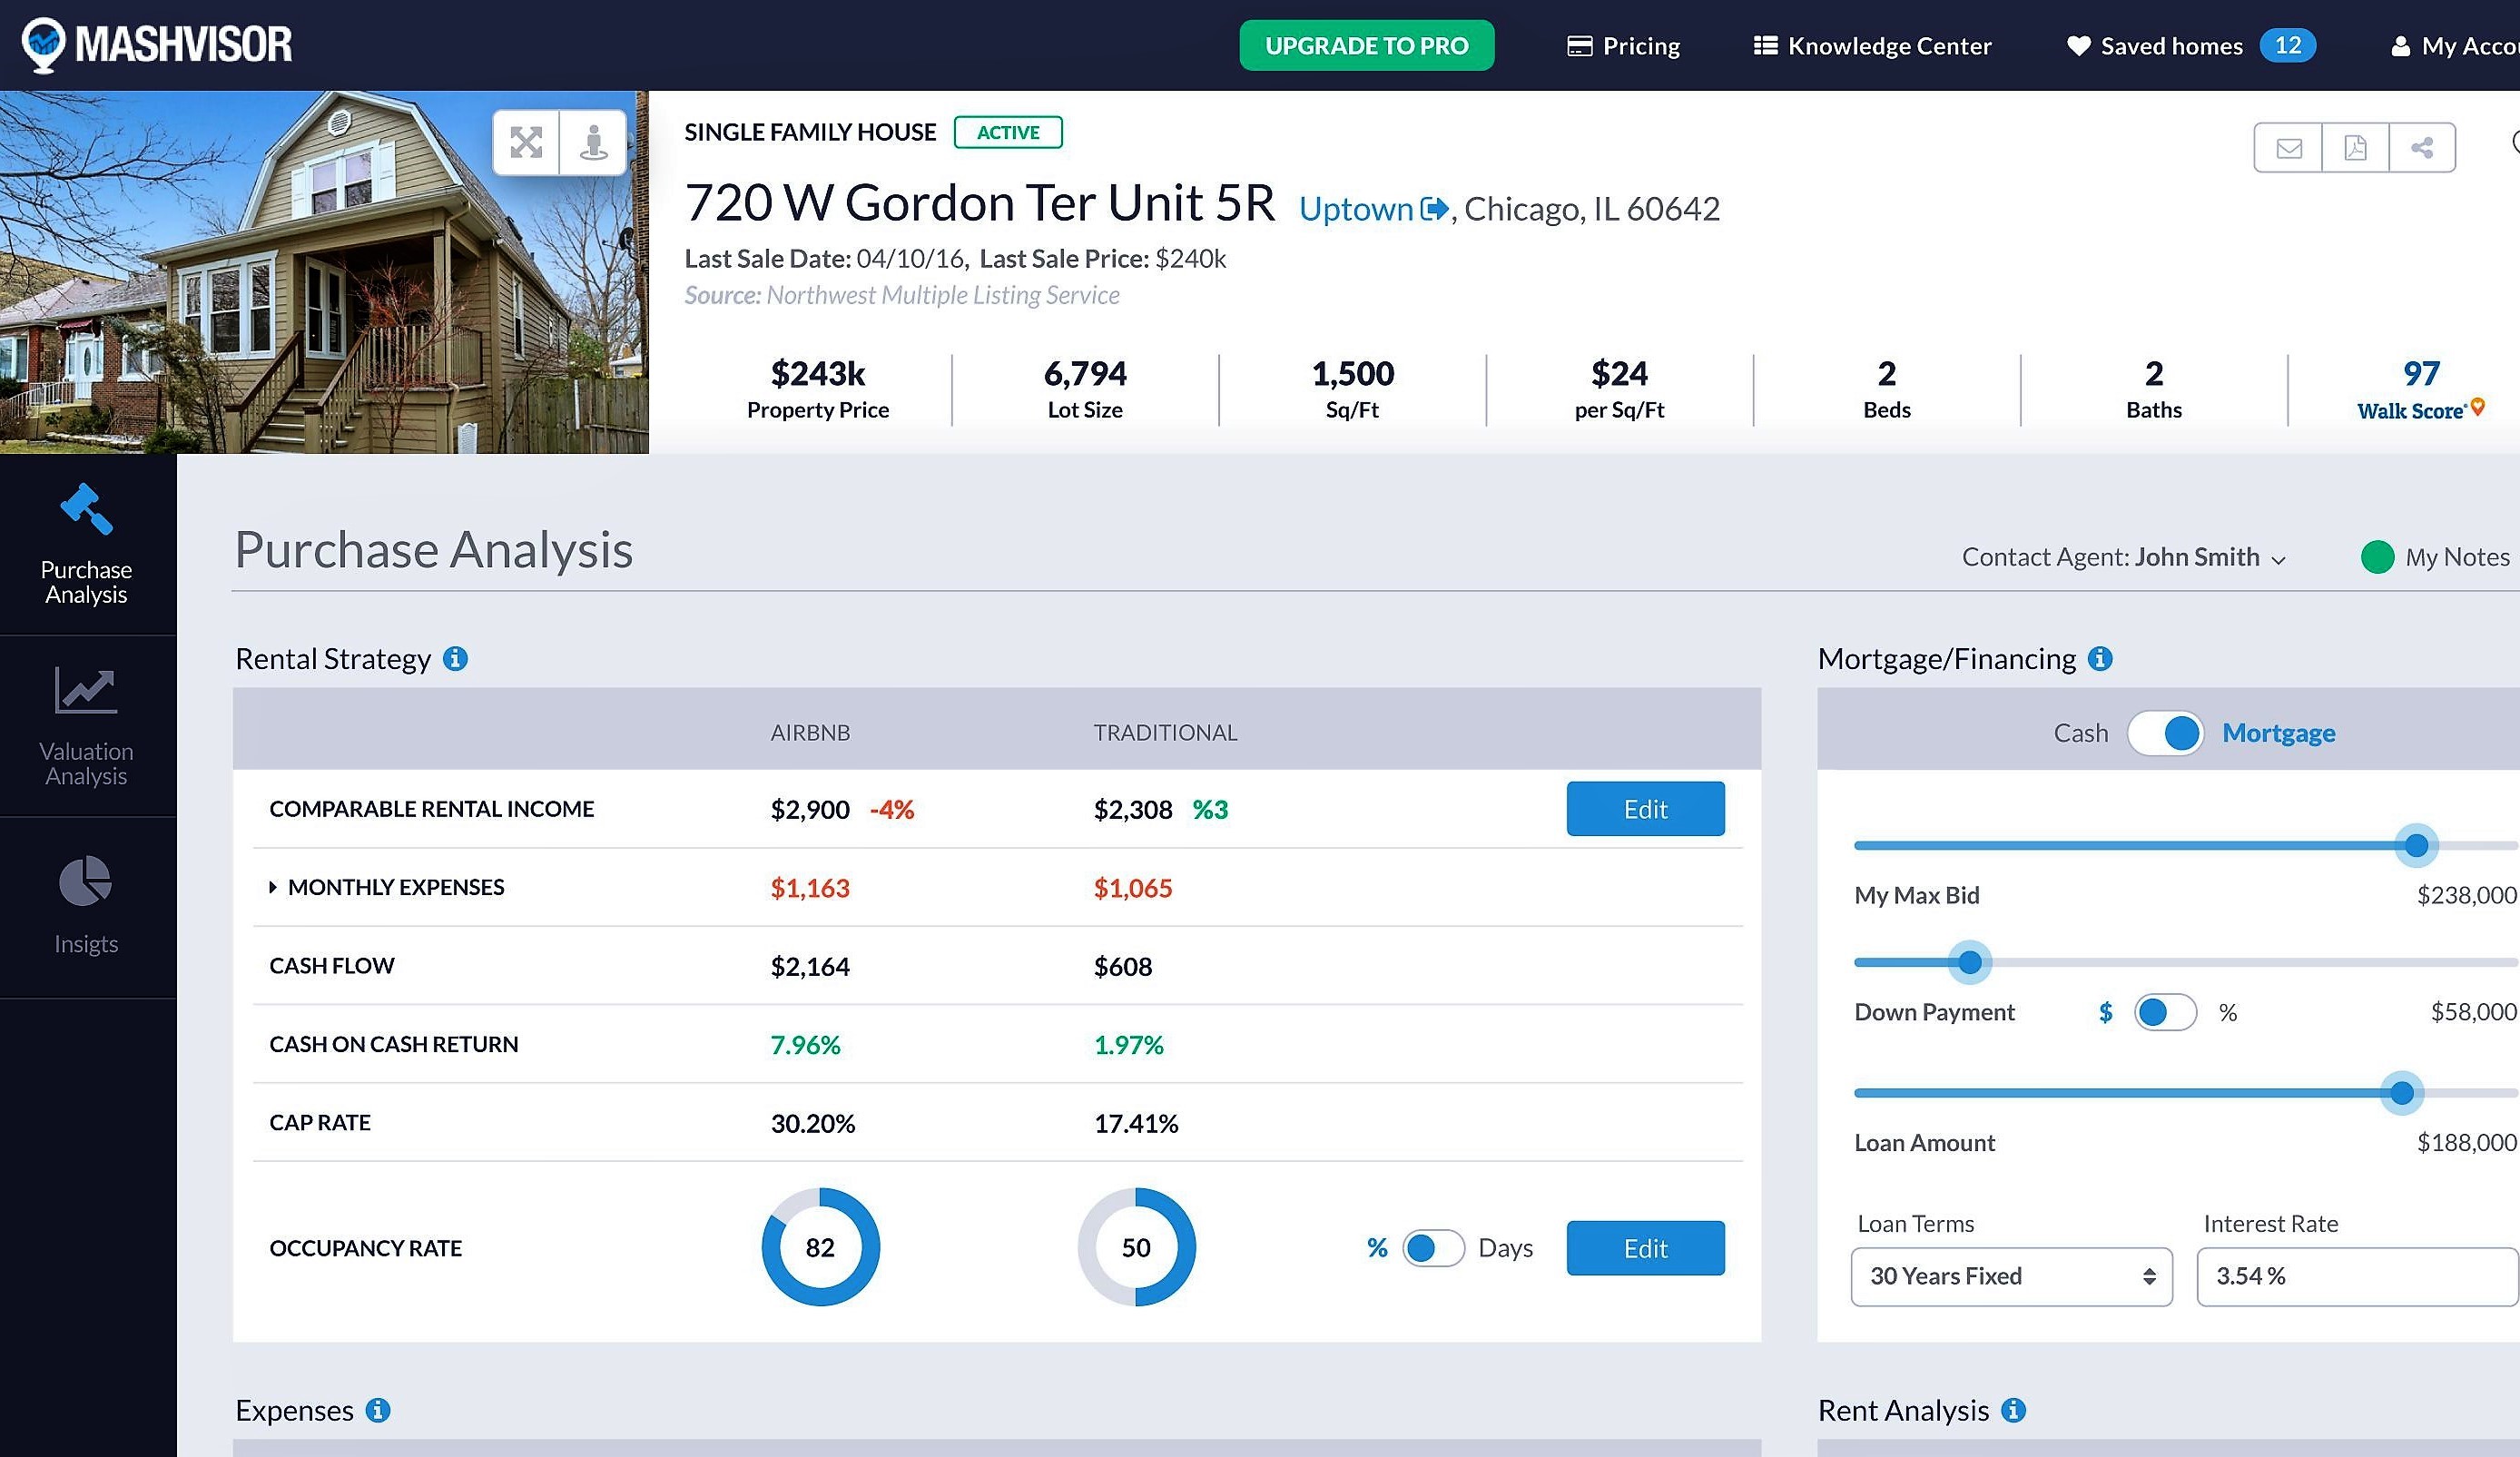Switch to Valuation Analysis sidebar tab
The height and width of the screenshot is (1457, 2520).
87,727
